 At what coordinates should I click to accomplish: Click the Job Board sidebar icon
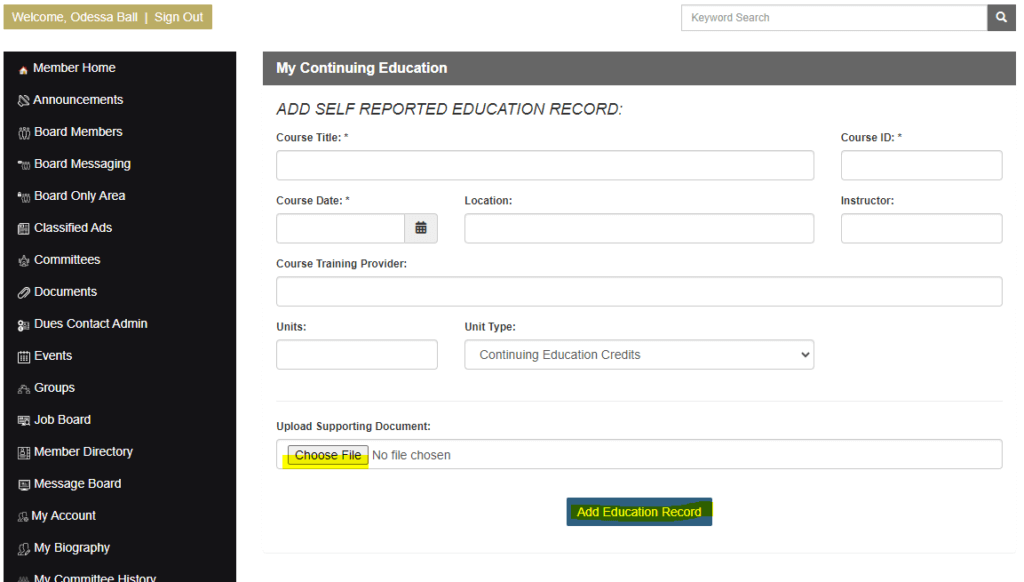click(24, 421)
